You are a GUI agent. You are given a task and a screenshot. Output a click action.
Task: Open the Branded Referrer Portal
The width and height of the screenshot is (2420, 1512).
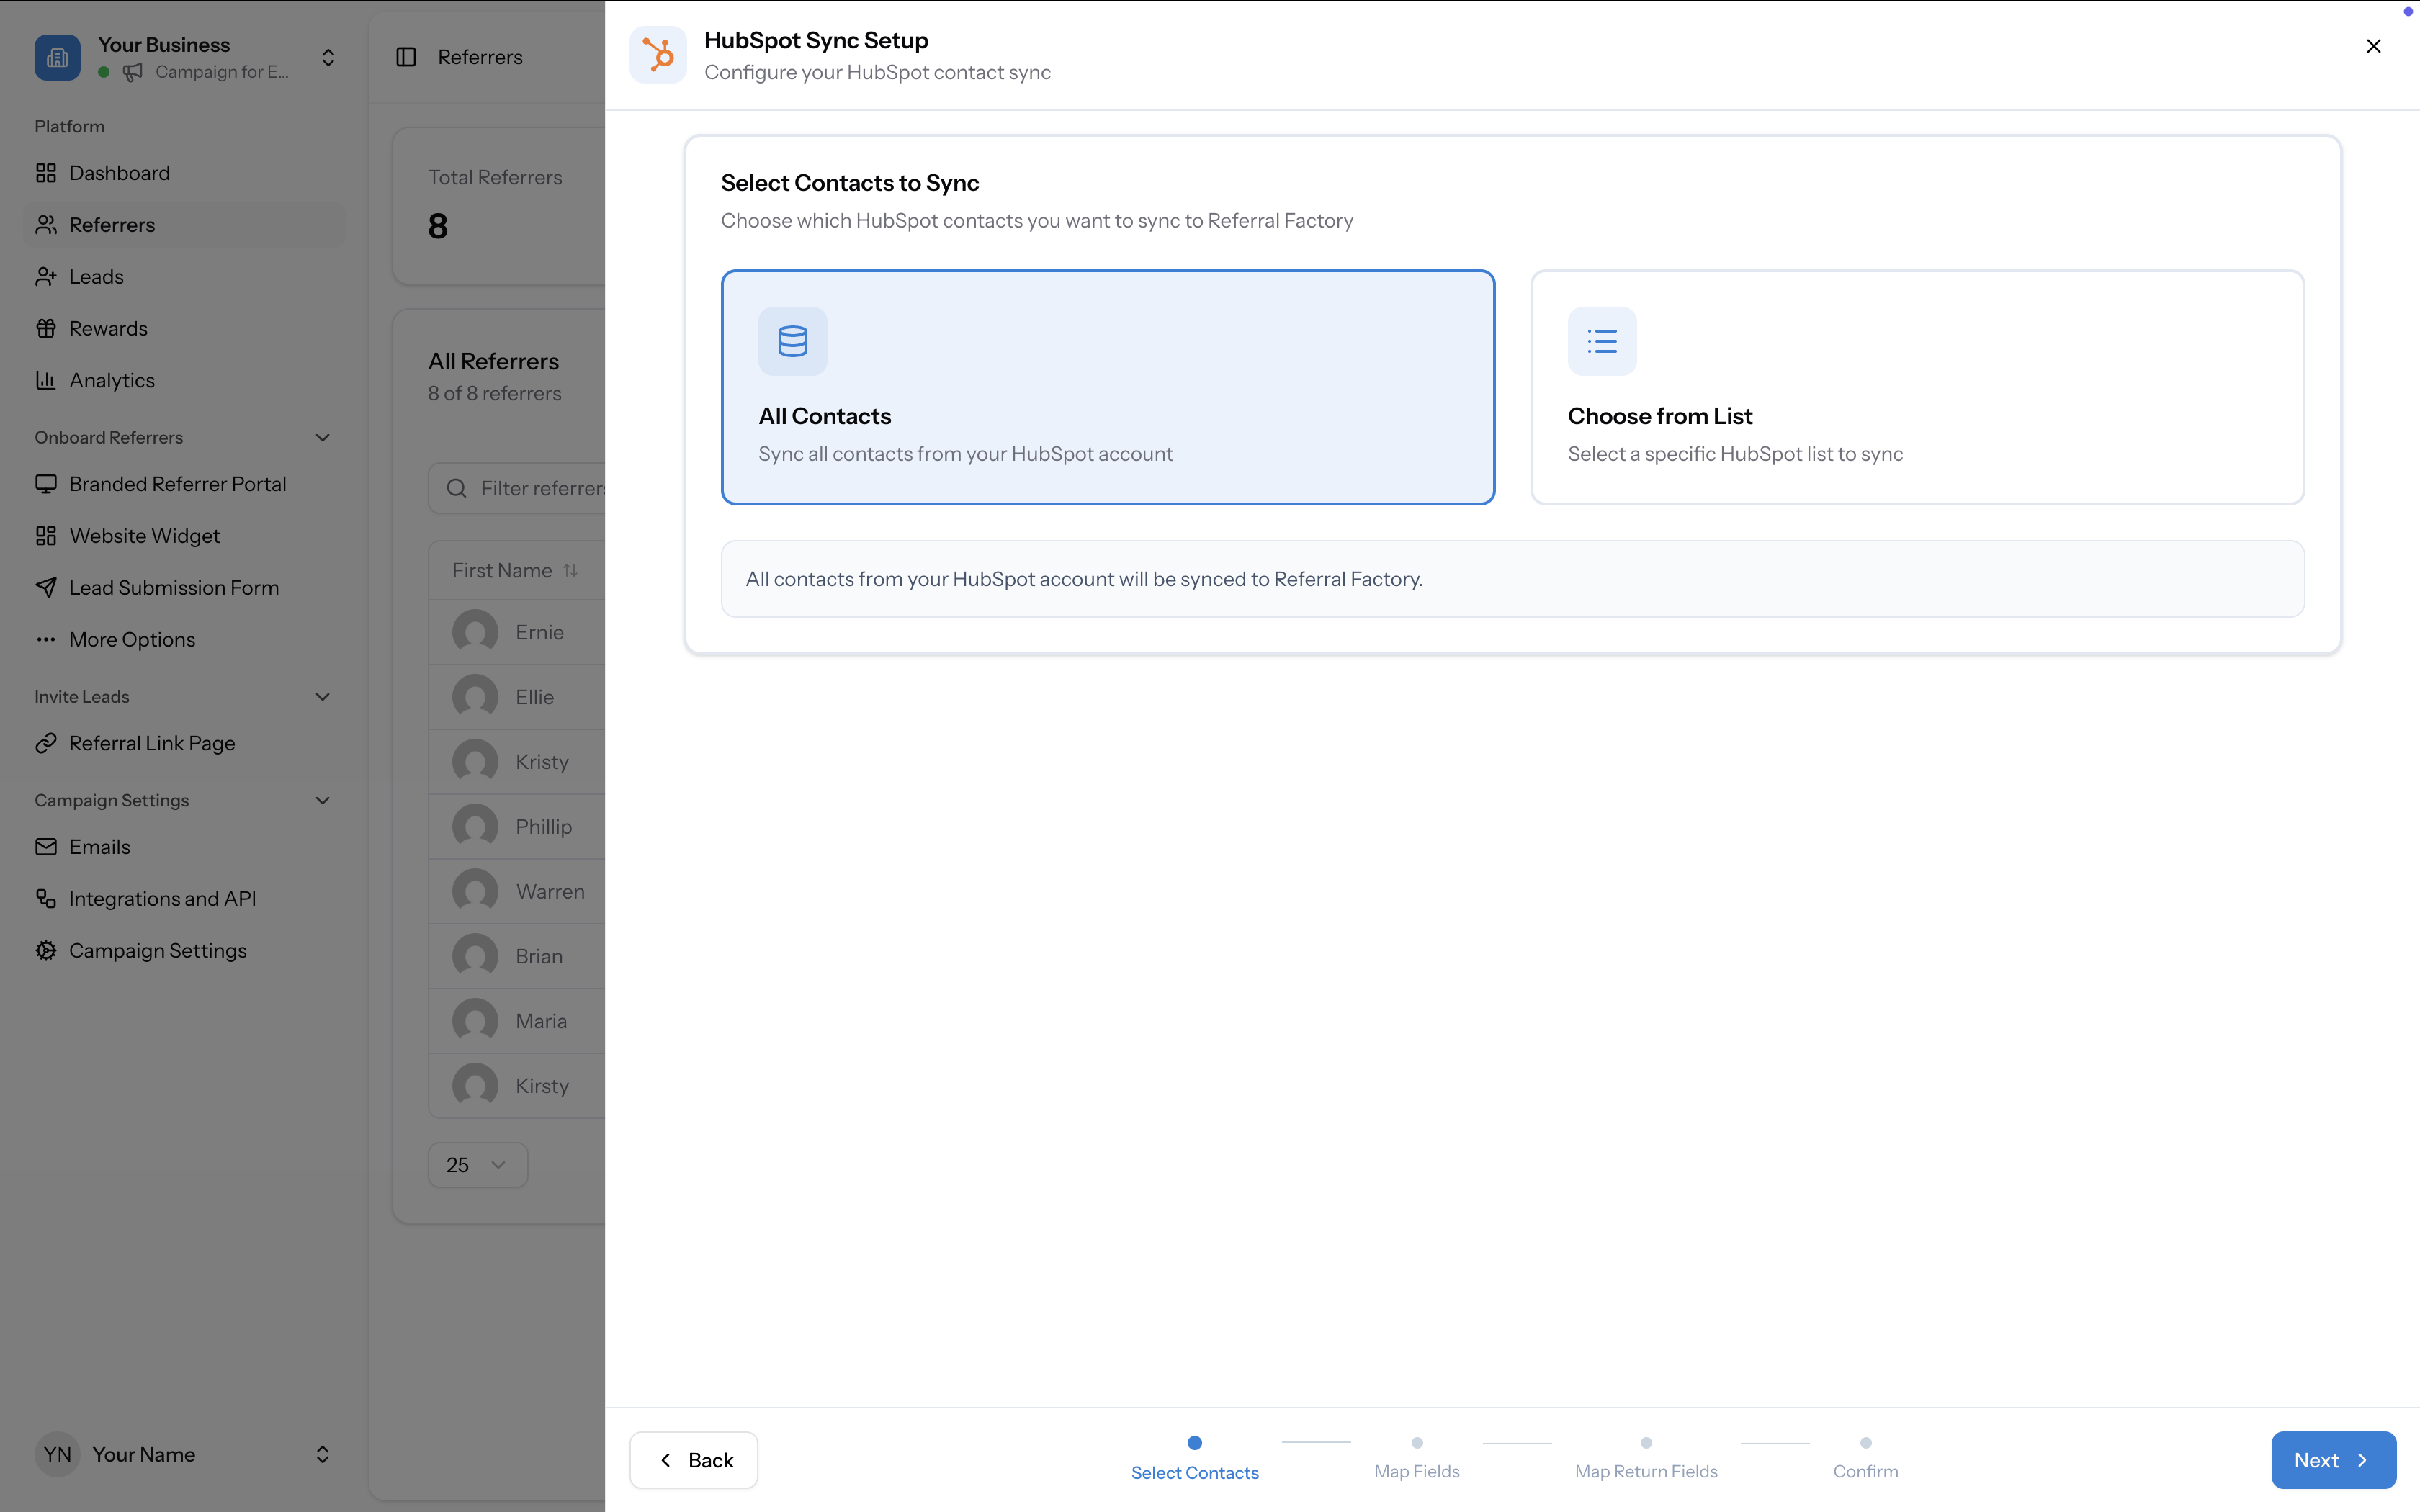click(177, 483)
